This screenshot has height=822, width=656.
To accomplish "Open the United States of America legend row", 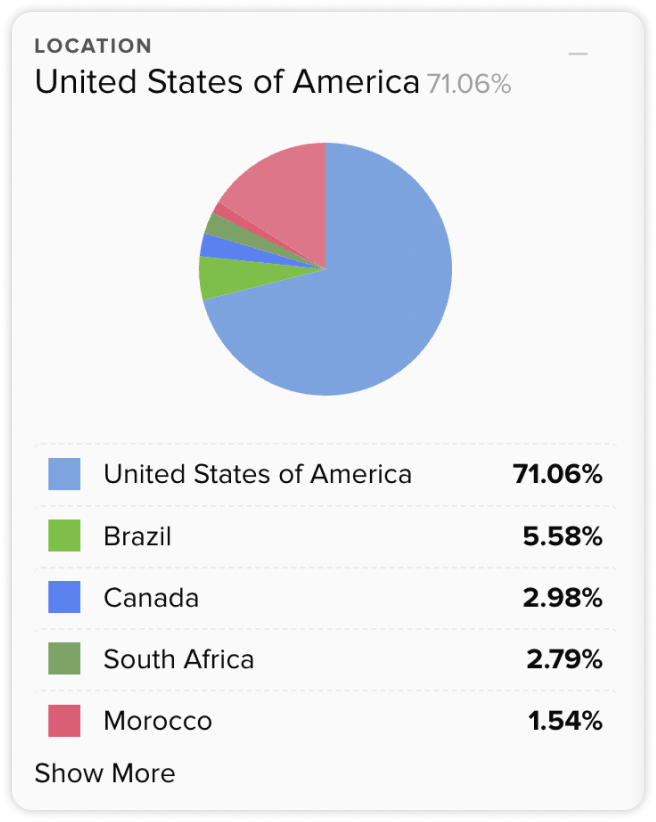I will (325, 474).
